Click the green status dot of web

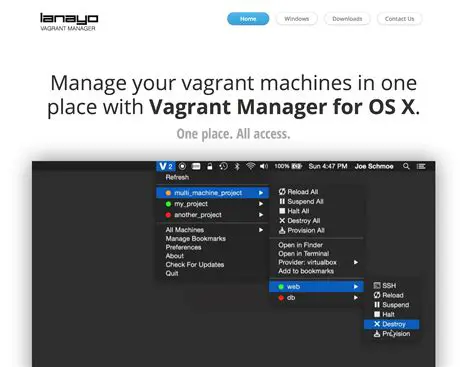point(281,287)
